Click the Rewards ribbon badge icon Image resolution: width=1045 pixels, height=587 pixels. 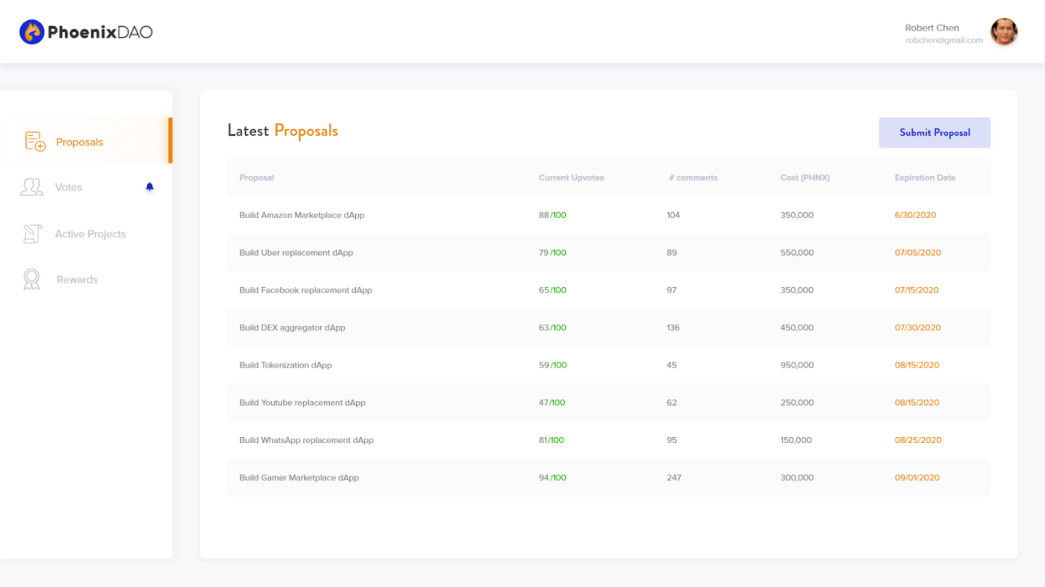click(x=31, y=279)
